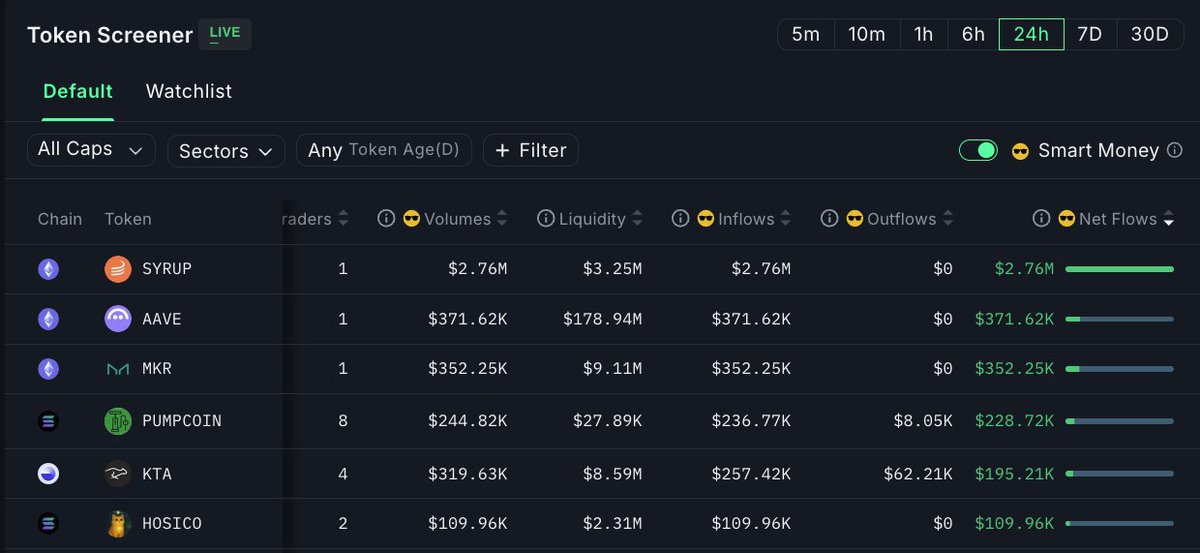Switch to the Watchlist tab
The width and height of the screenshot is (1200, 553).
[x=189, y=91]
